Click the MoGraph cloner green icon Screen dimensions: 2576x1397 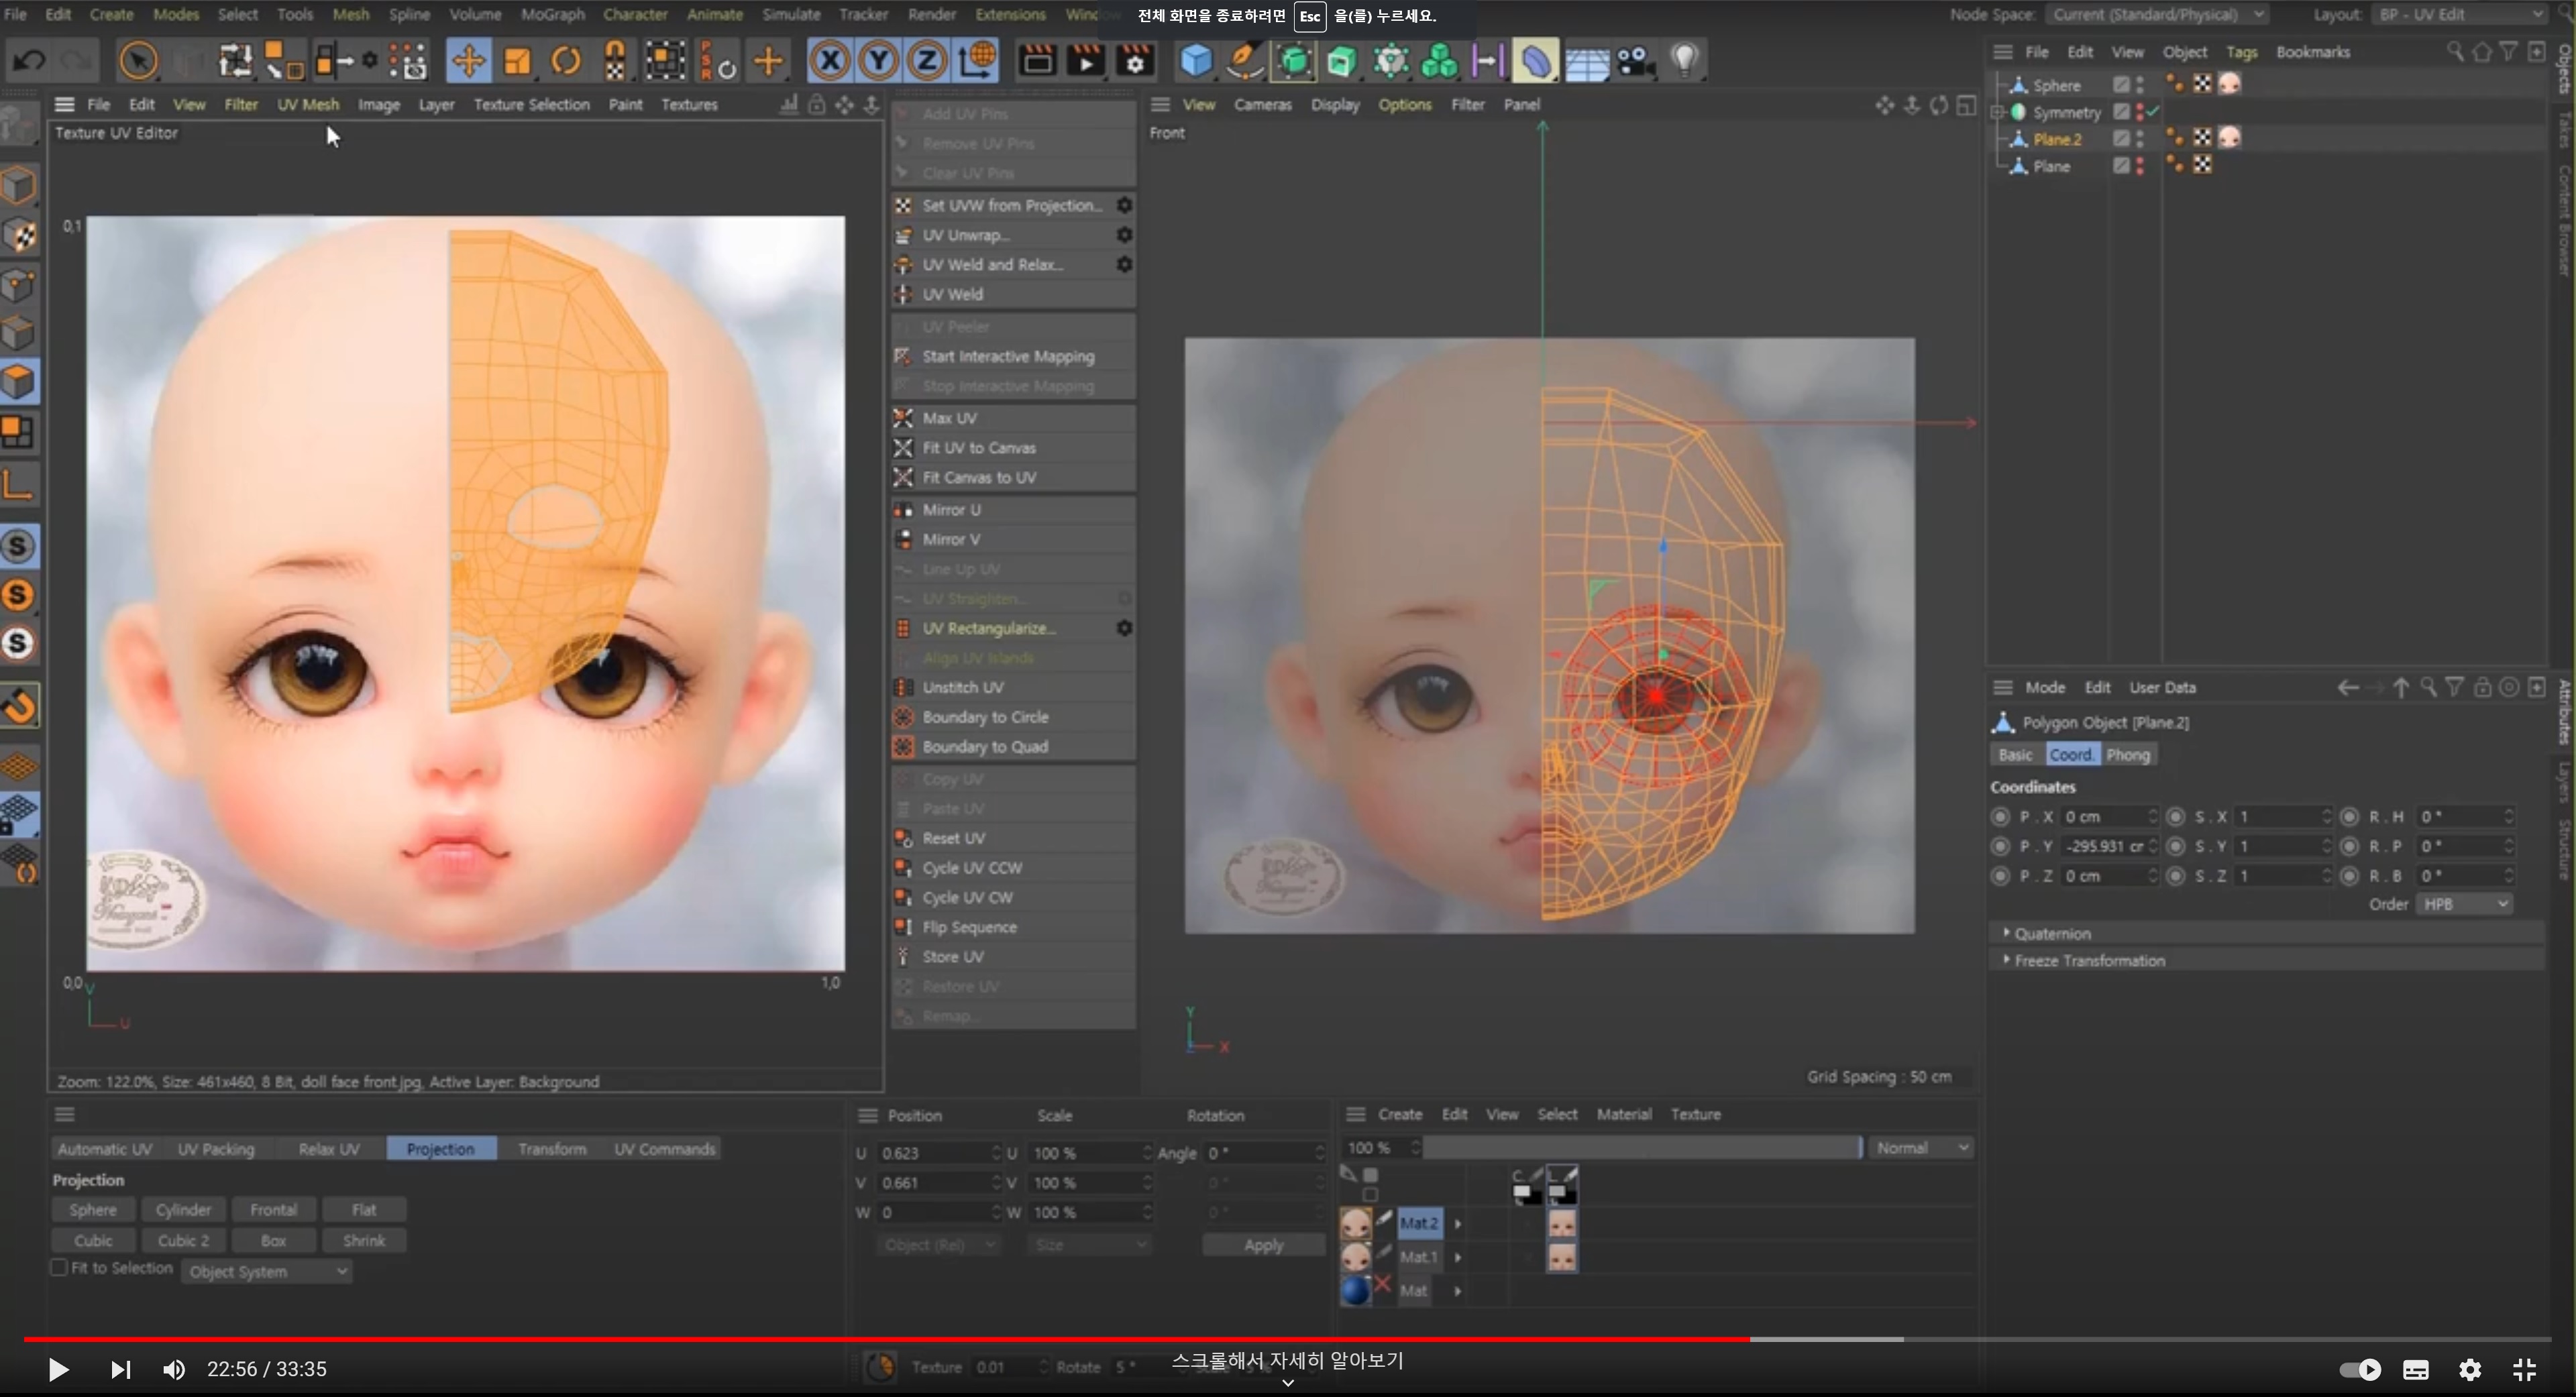click(1439, 61)
